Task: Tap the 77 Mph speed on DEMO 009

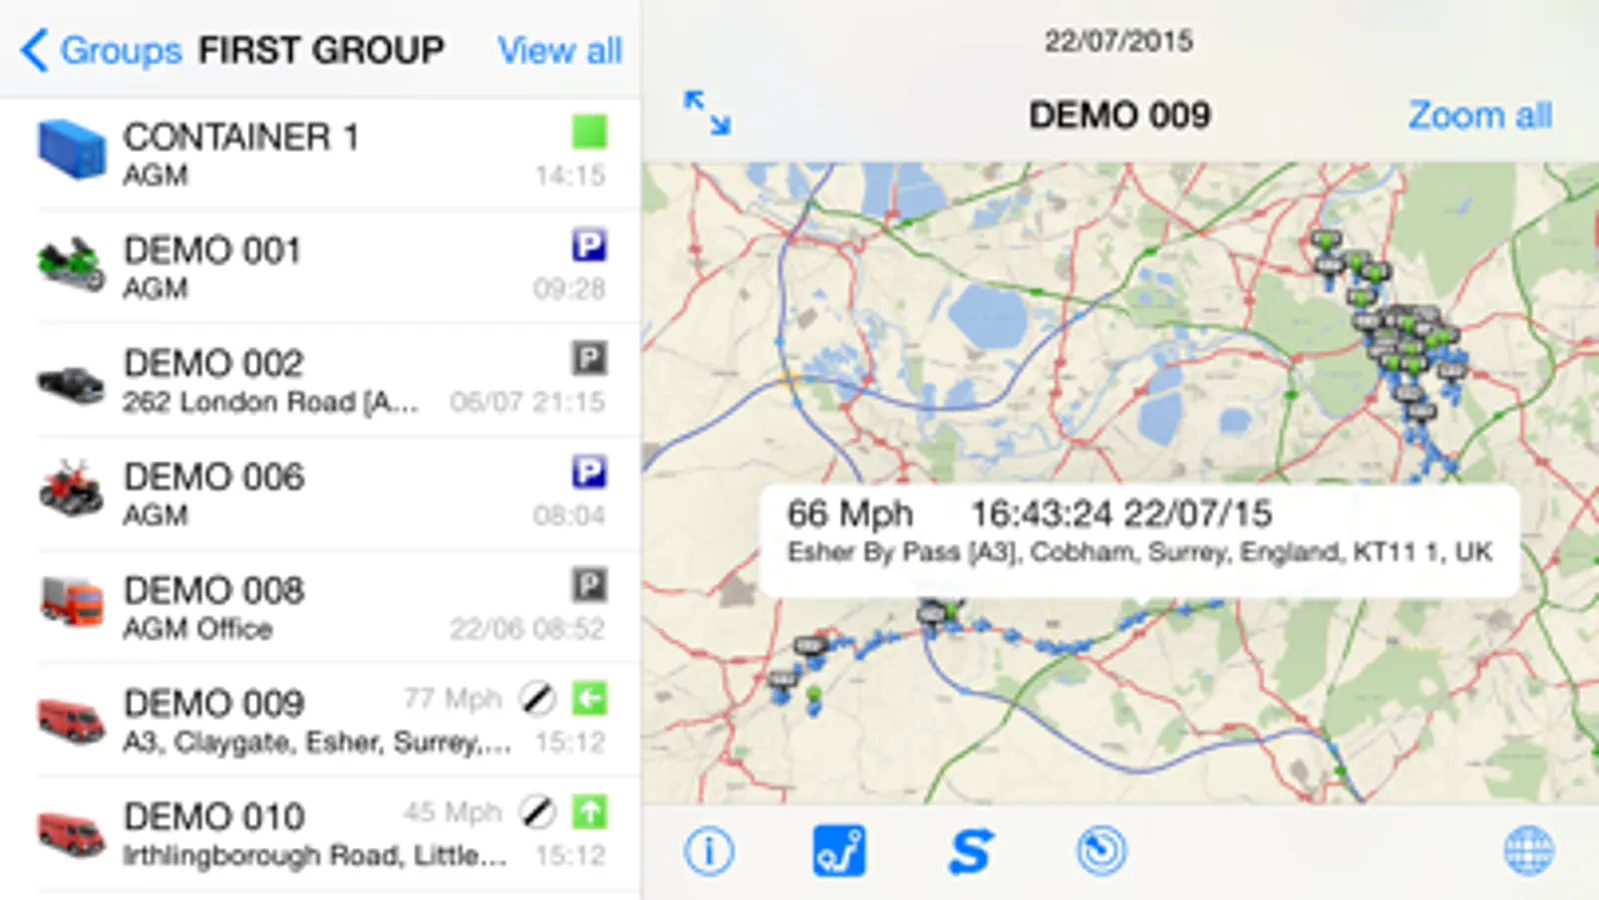Action: coord(452,698)
